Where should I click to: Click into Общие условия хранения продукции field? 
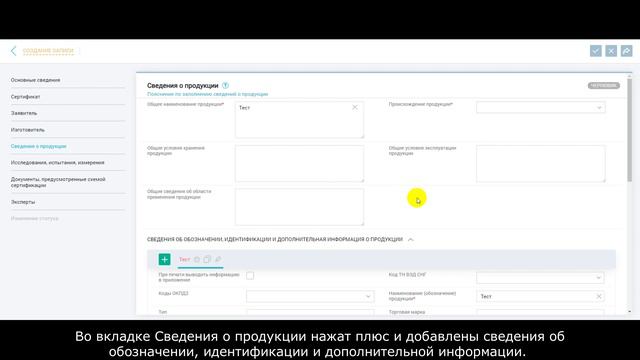click(x=299, y=163)
